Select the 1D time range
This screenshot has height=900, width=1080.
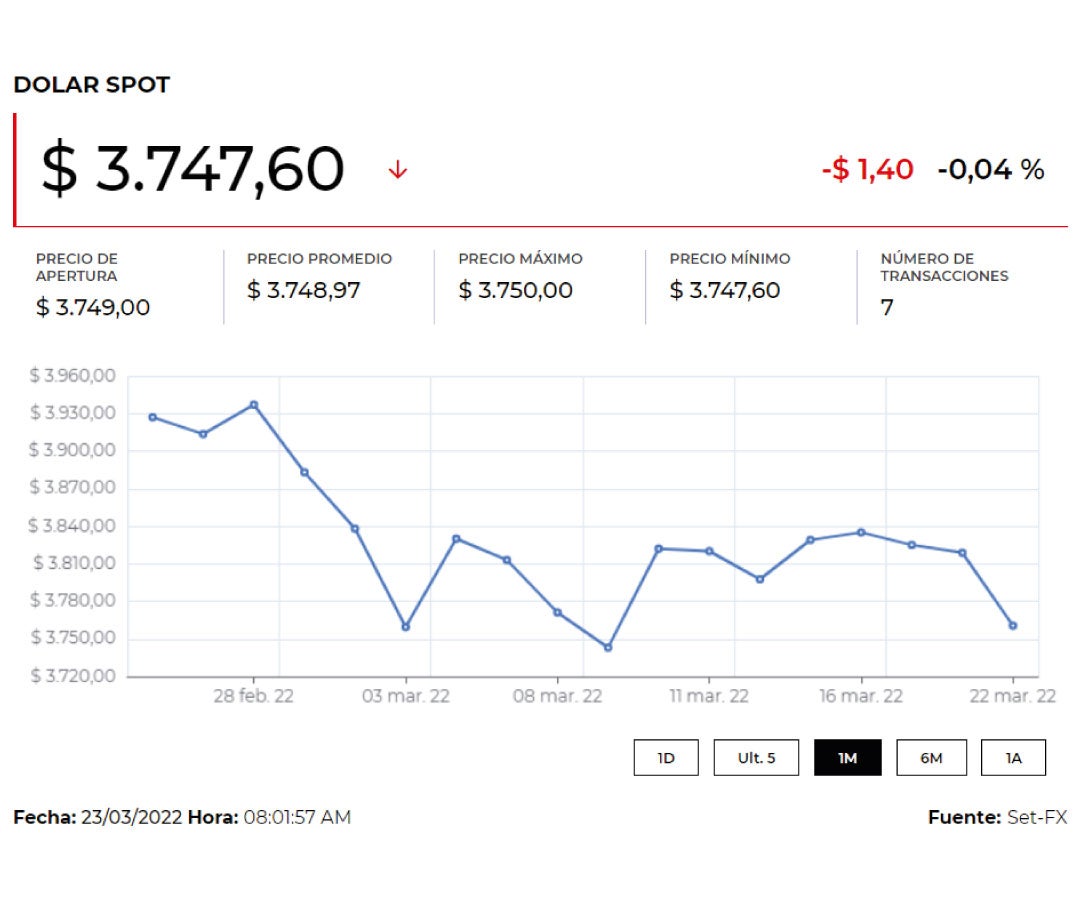[x=666, y=758]
